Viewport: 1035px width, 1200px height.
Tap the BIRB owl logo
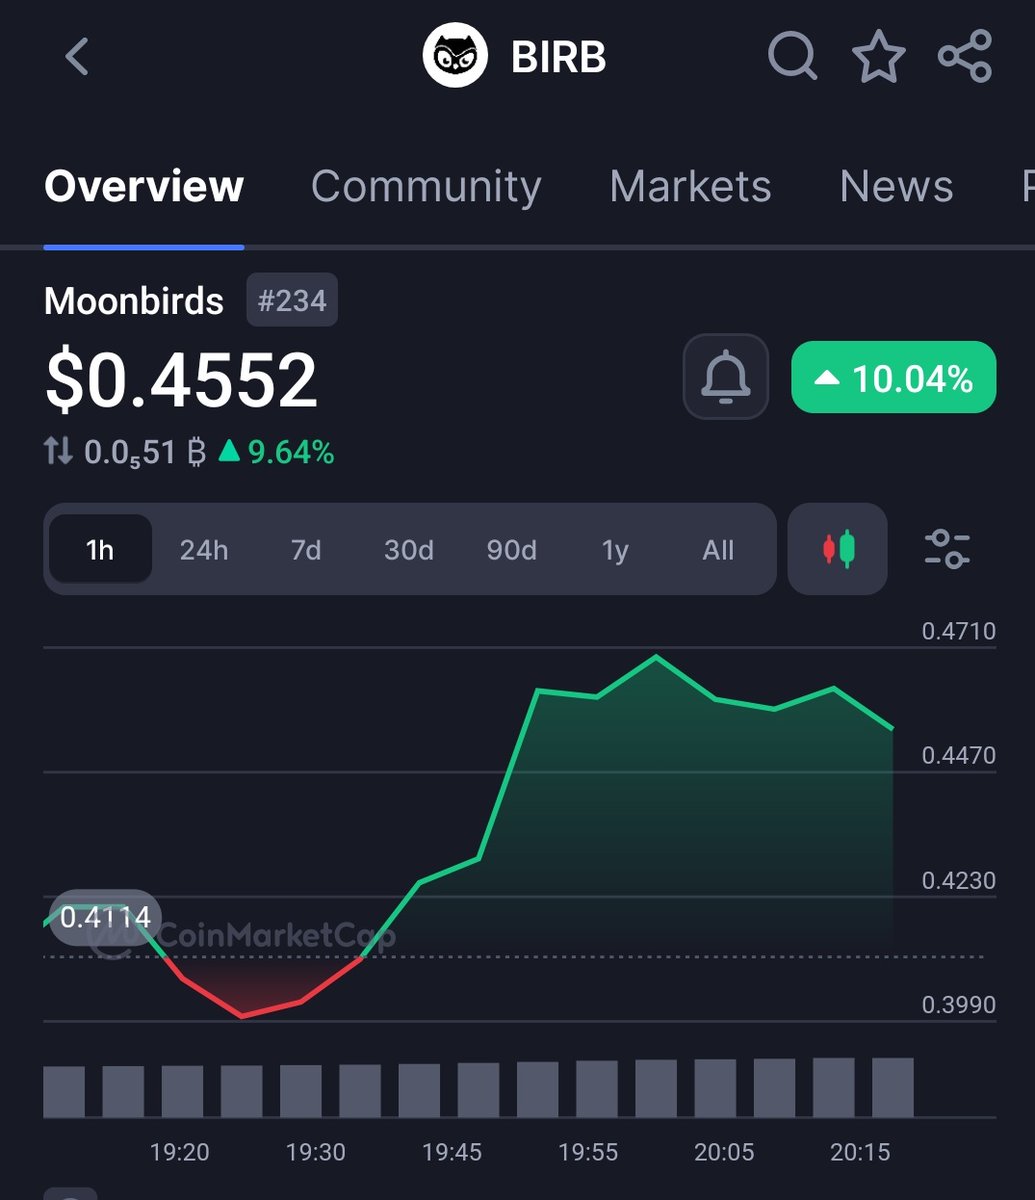[455, 56]
